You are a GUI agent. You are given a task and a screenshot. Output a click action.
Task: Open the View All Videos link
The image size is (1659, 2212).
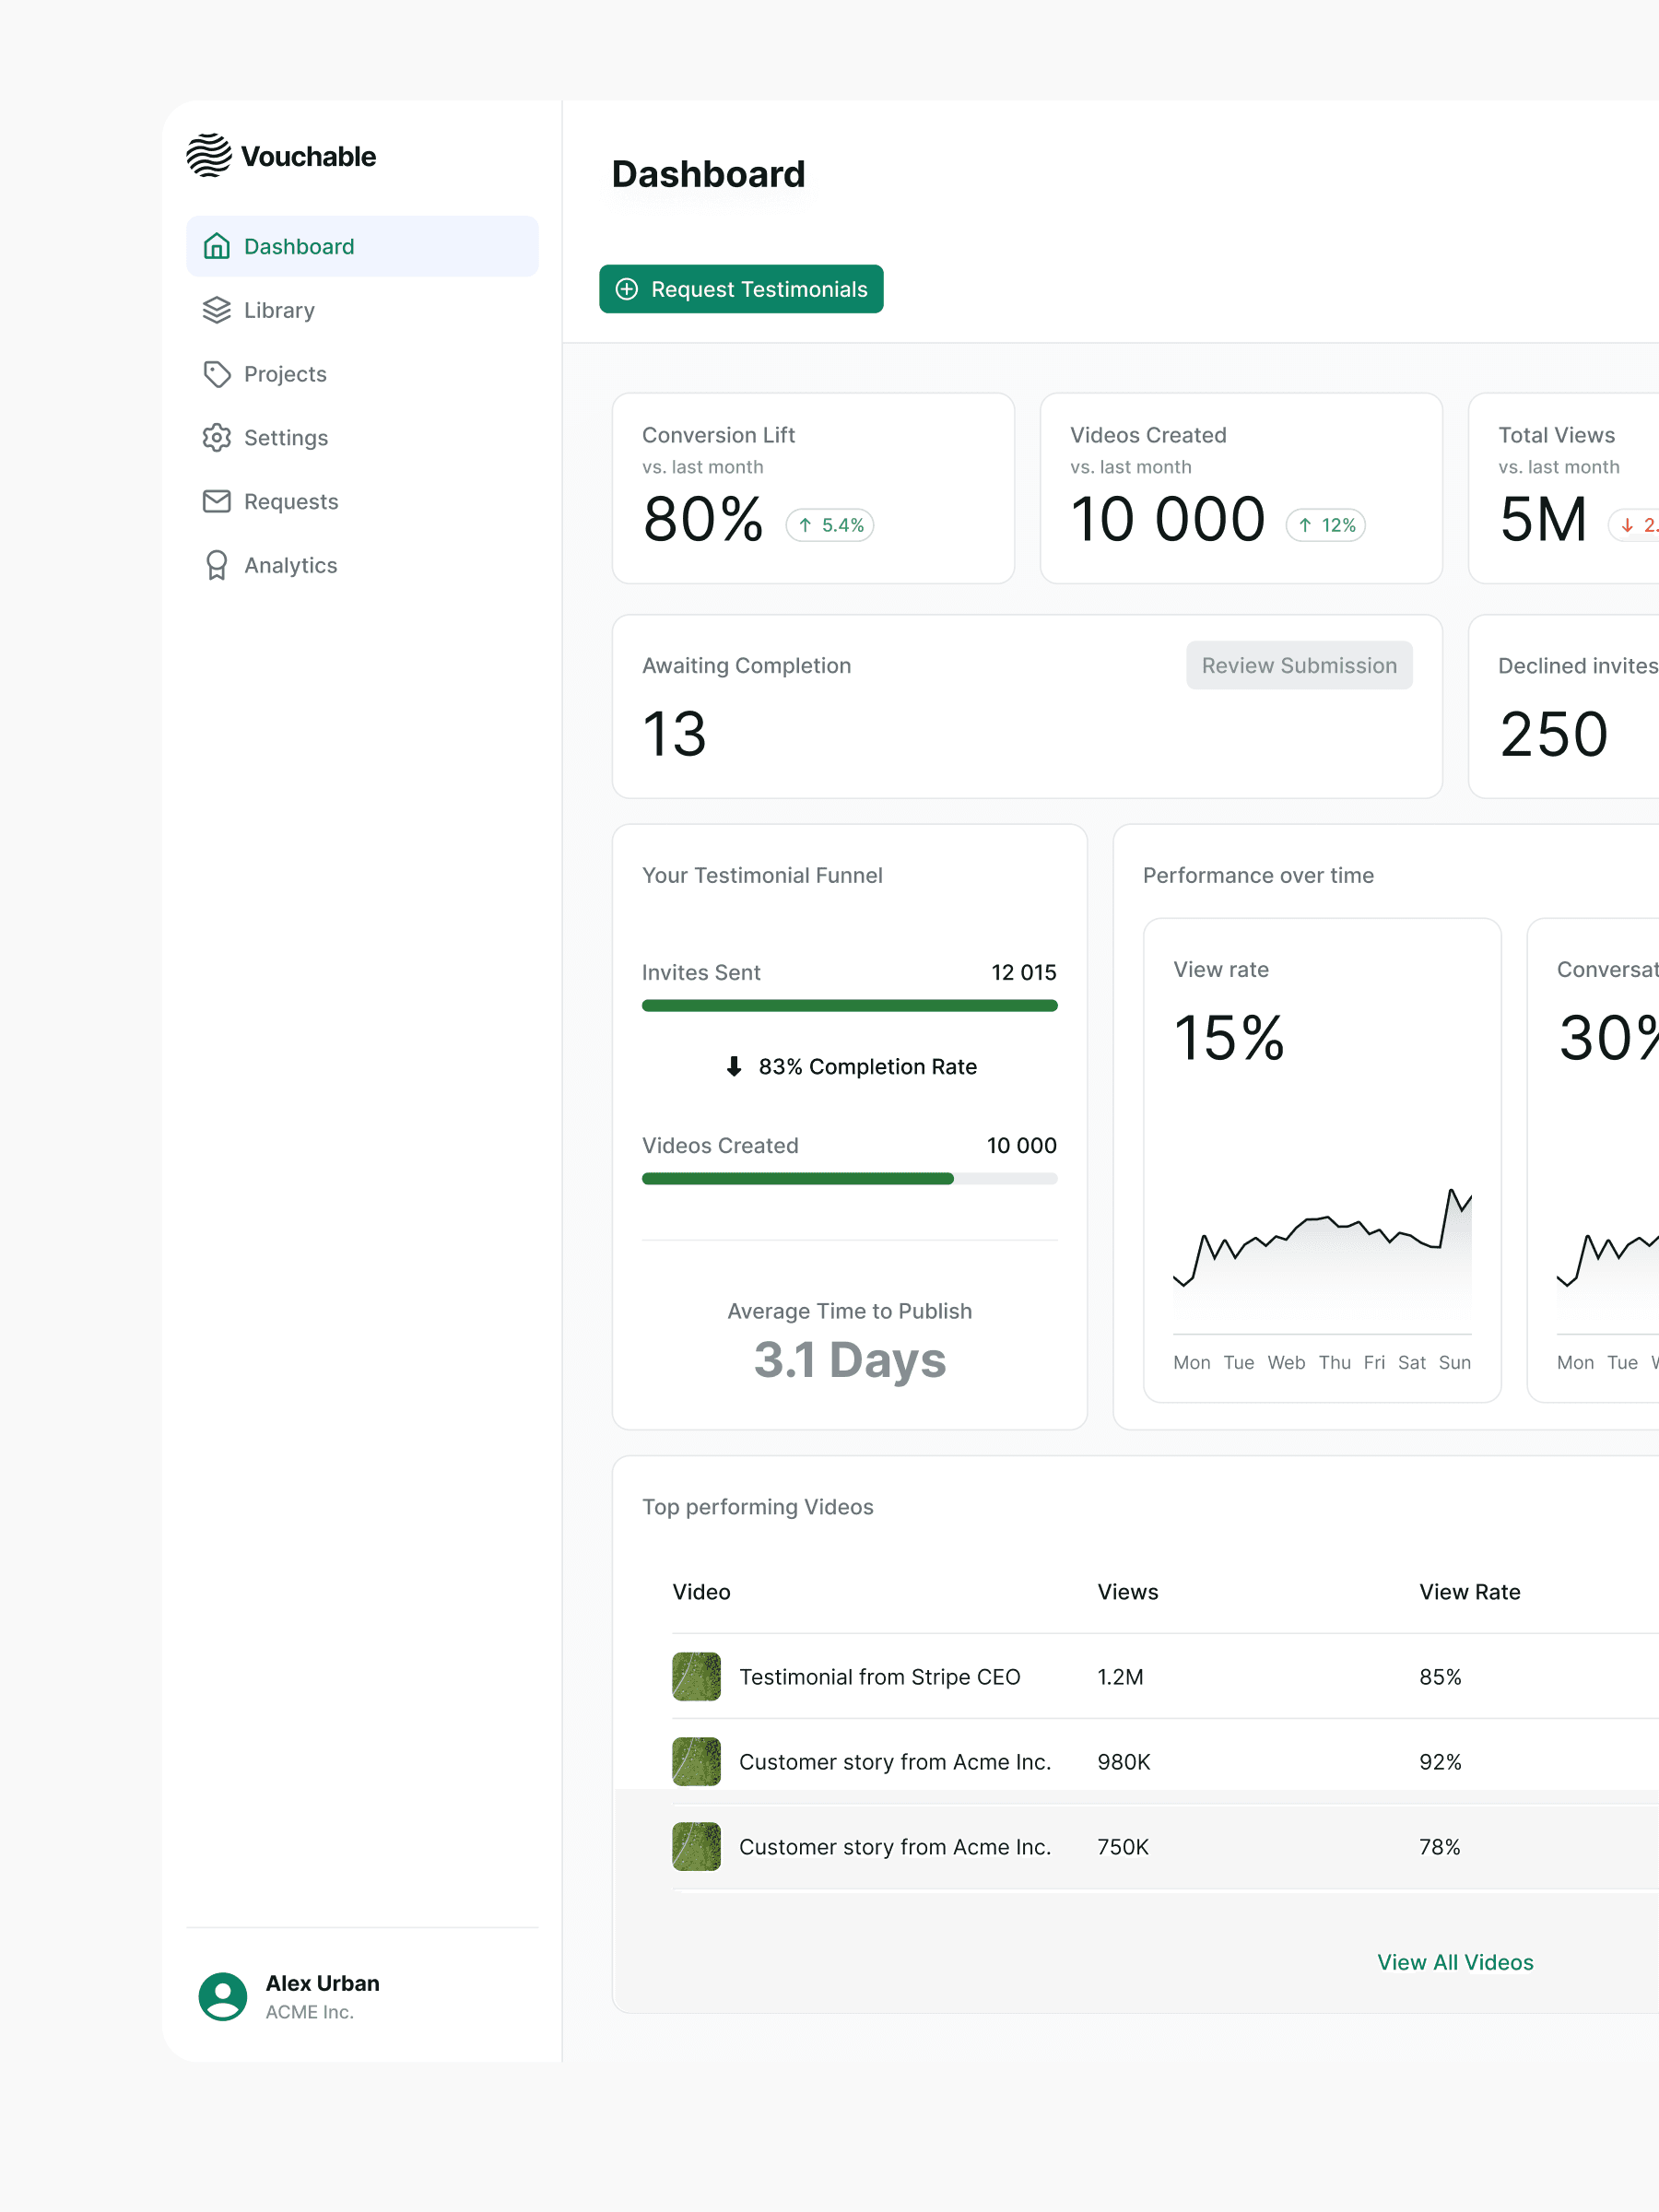pyautogui.click(x=1455, y=1962)
